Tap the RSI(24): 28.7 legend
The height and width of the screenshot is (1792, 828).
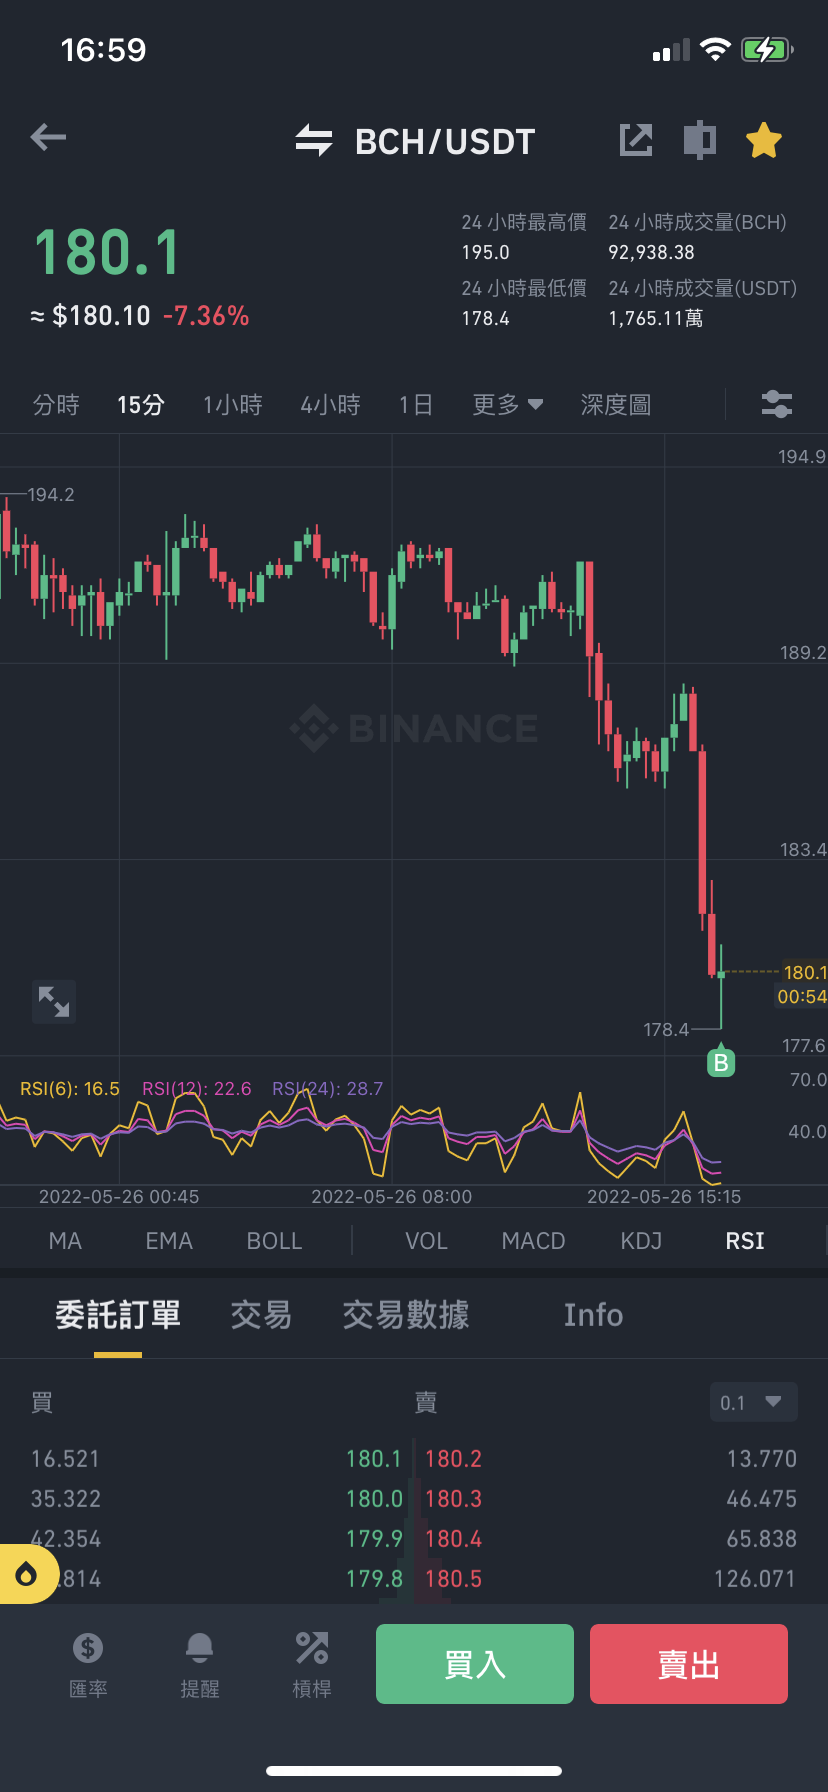[x=328, y=1089]
